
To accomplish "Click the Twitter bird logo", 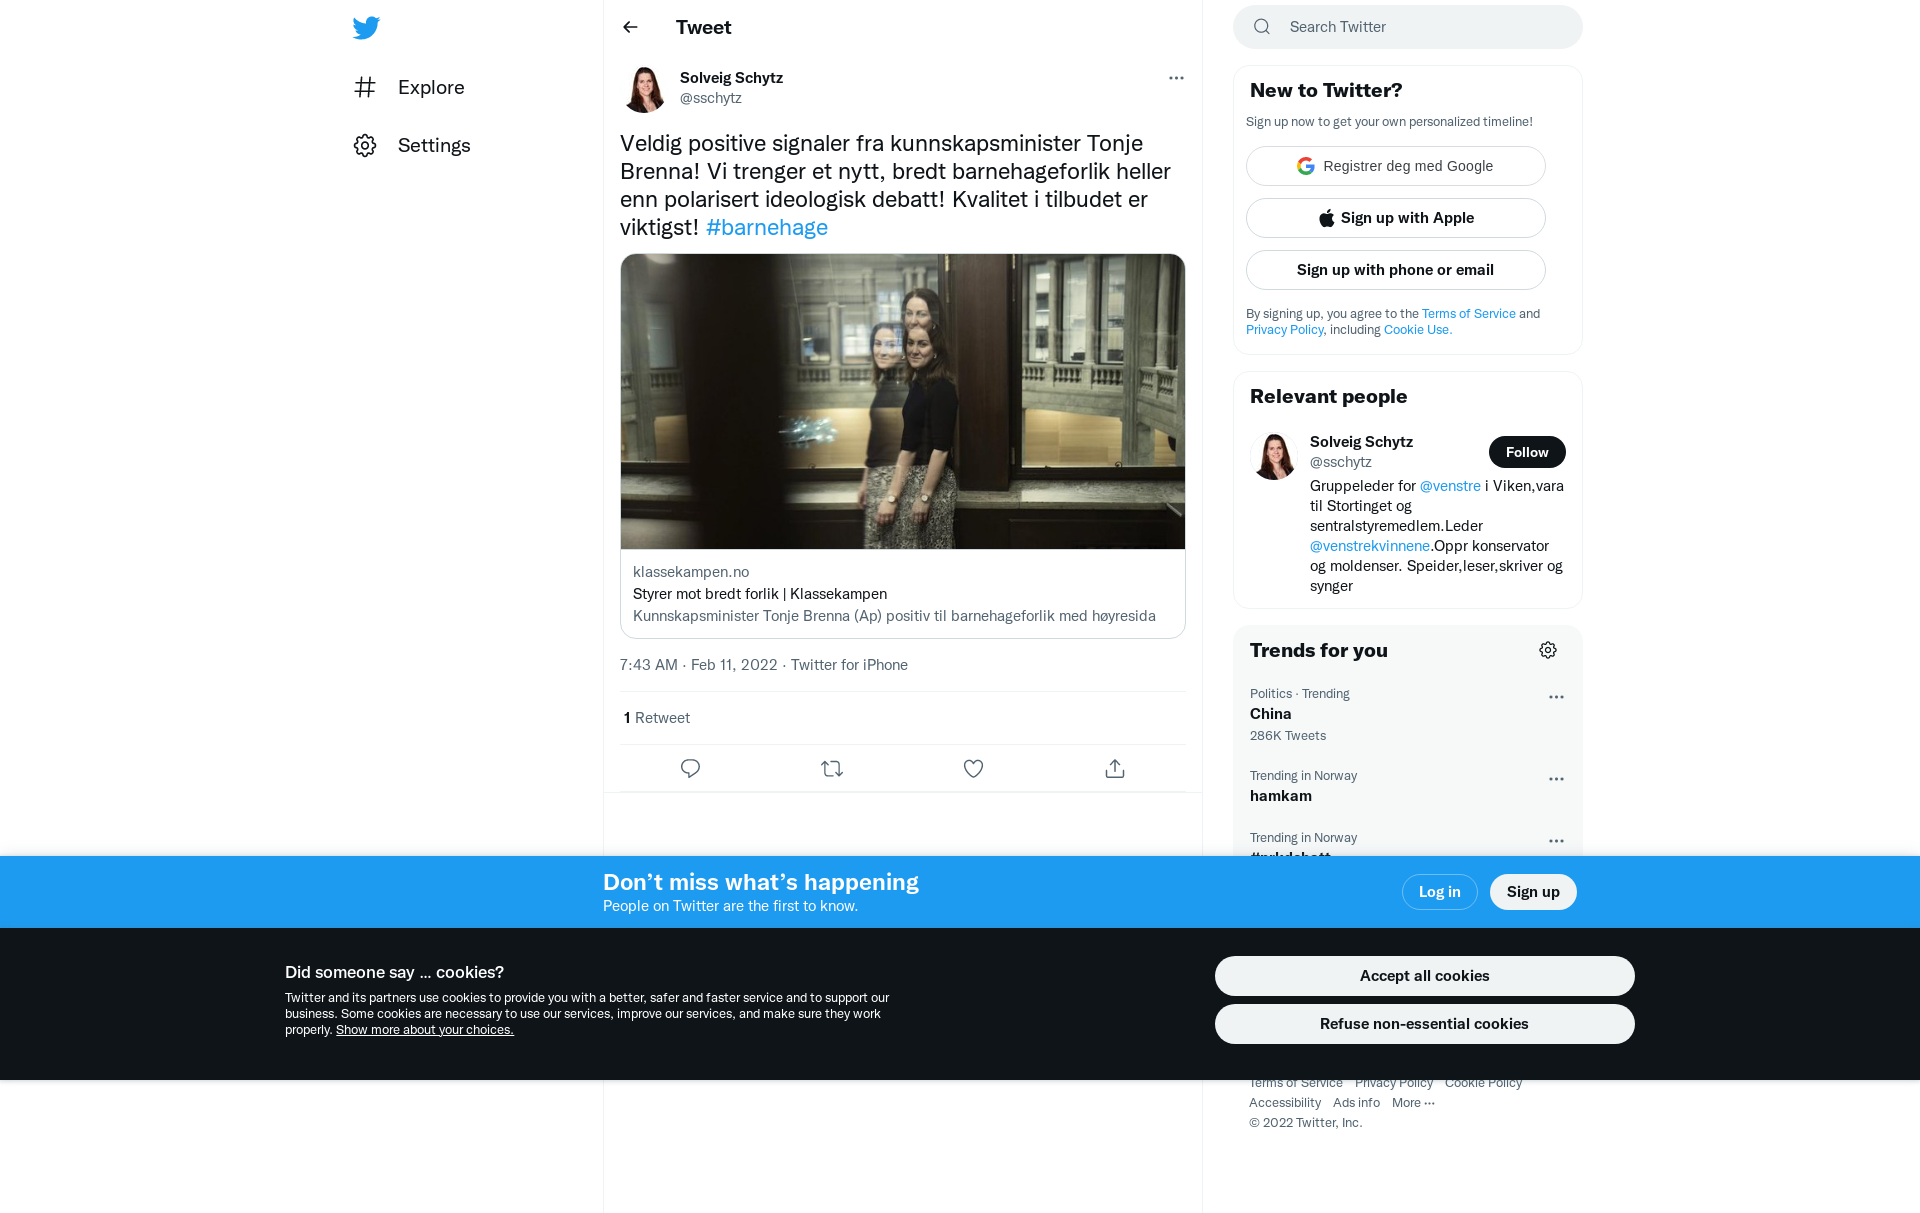I will pos(366,28).
